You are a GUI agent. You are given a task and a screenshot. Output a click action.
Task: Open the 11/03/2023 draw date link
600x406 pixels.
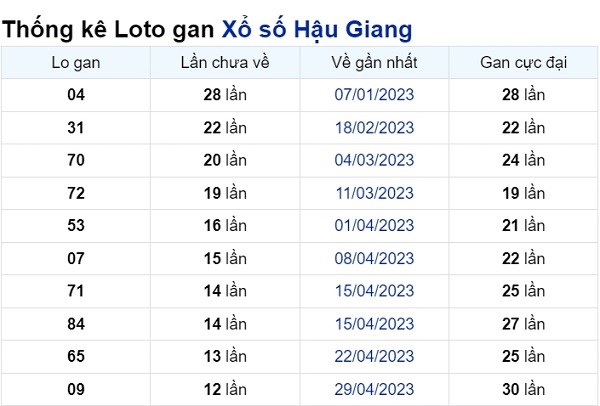coord(374,193)
